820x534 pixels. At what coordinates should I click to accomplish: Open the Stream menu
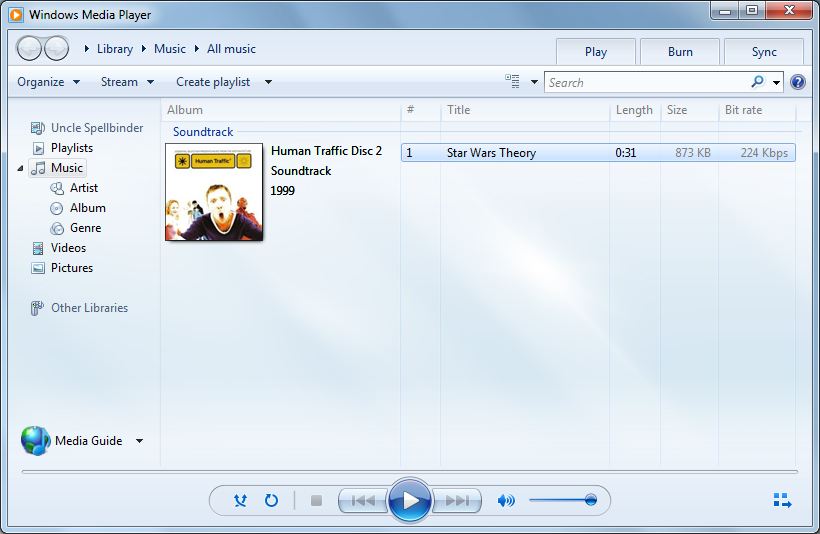coord(127,82)
